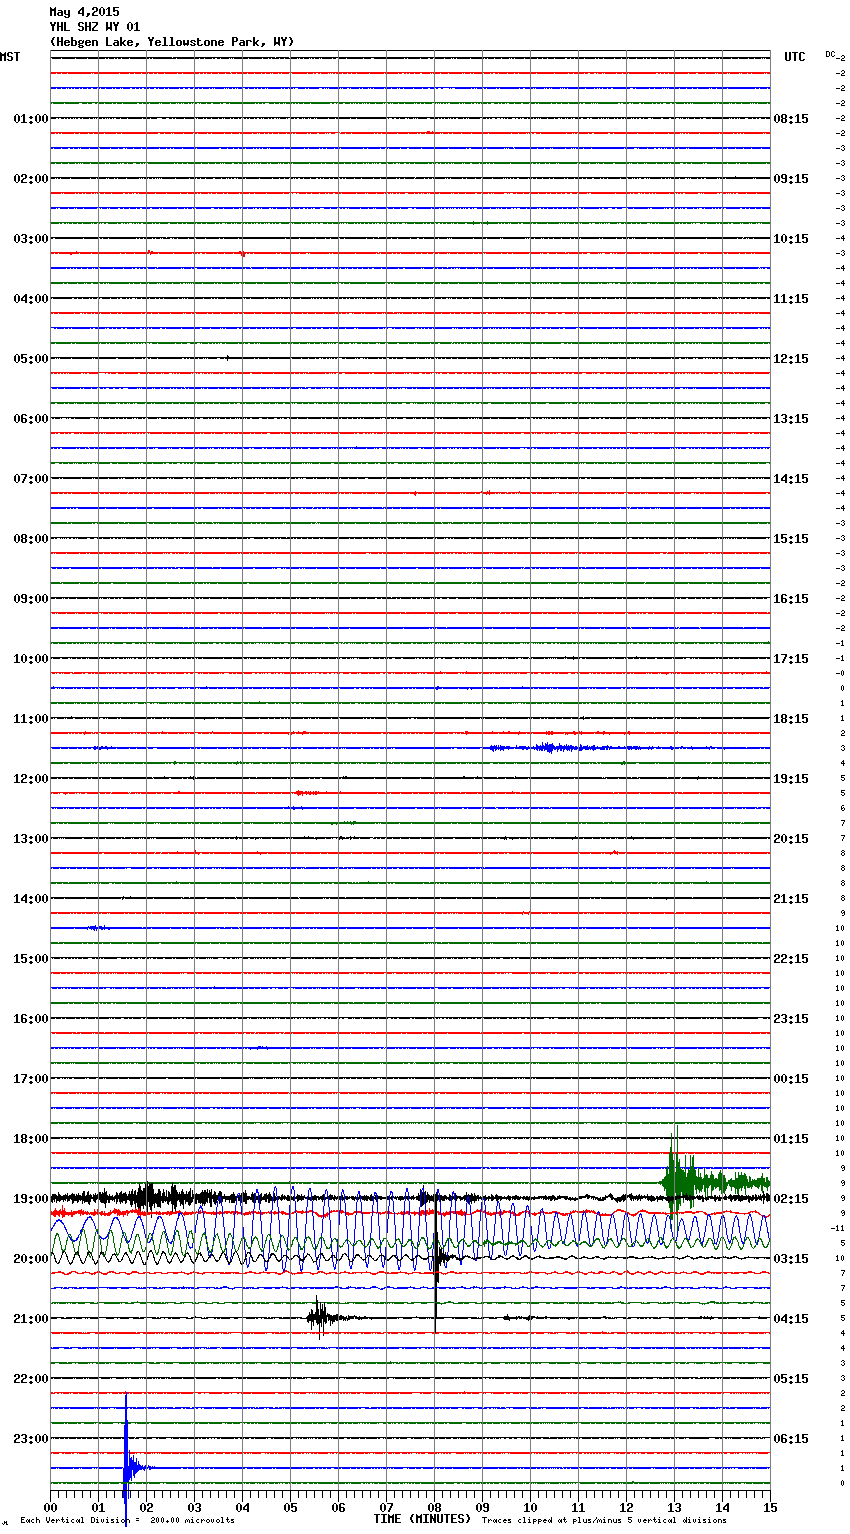The image size is (850, 1534).
Task: Select the 13:00 MST row label
Action: coord(31,839)
